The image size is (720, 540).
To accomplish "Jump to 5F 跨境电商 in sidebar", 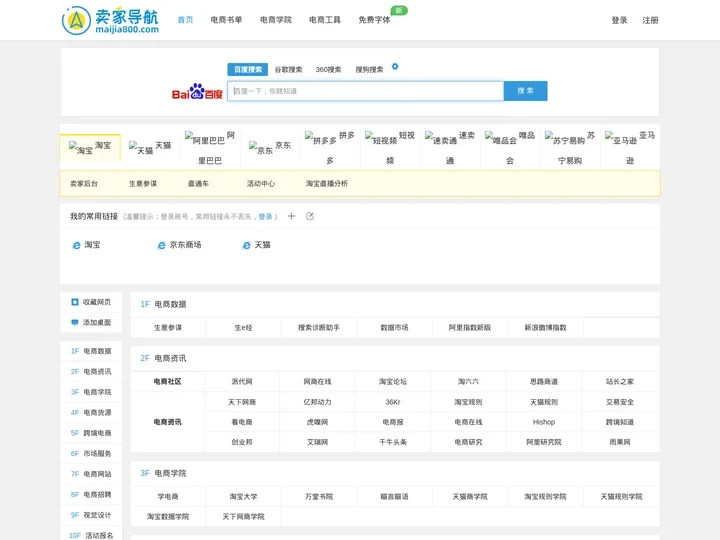I will coord(91,433).
